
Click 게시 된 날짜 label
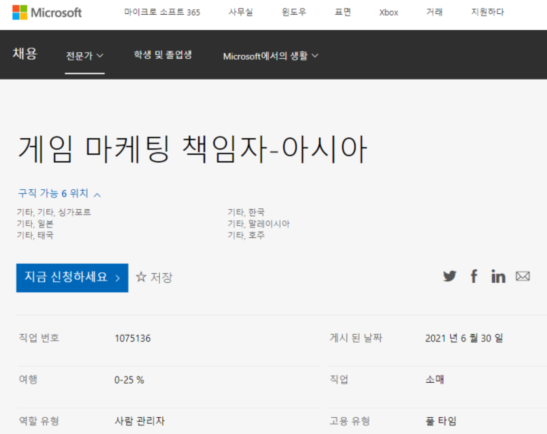(356, 338)
